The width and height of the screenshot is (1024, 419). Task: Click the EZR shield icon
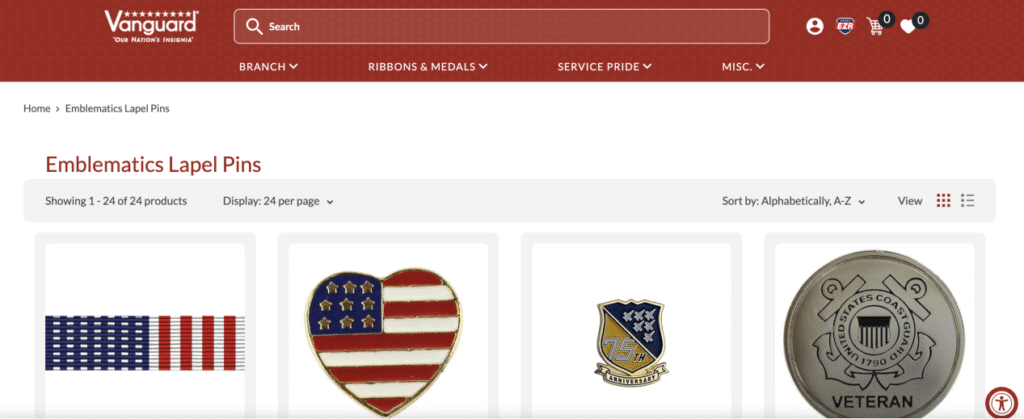(845, 27)
